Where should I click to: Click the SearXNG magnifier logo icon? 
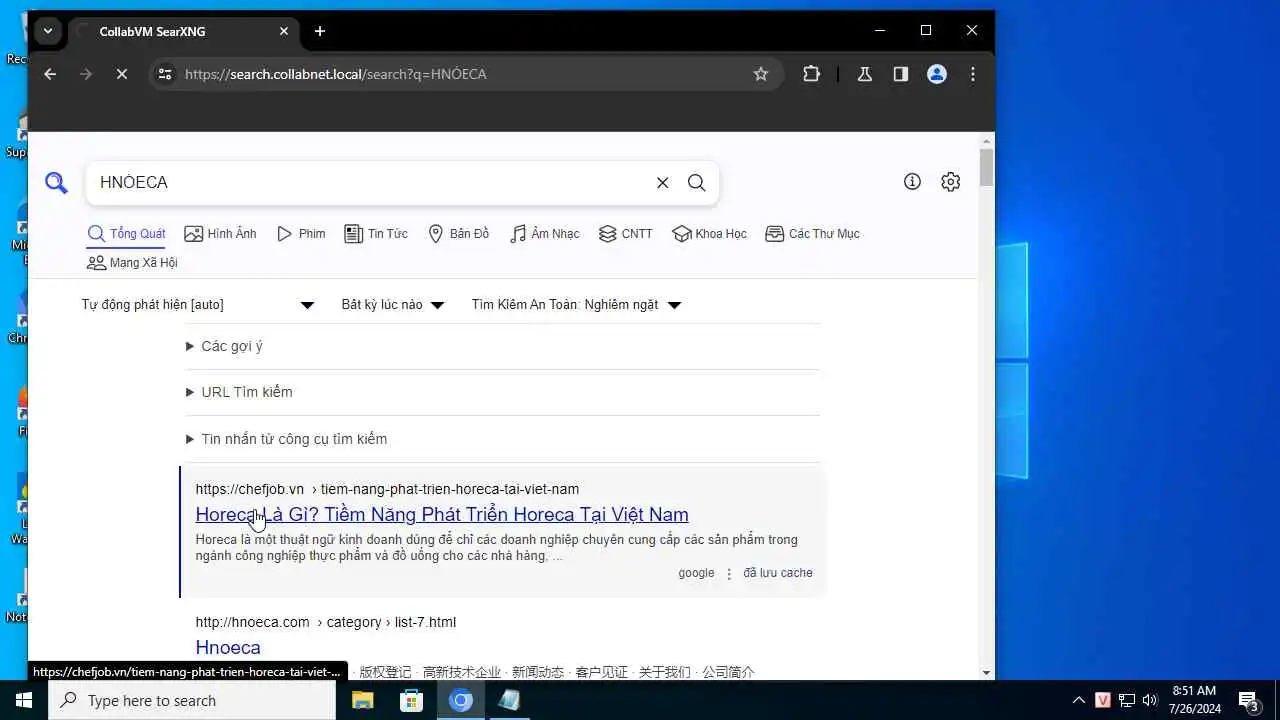coord(56,182)
